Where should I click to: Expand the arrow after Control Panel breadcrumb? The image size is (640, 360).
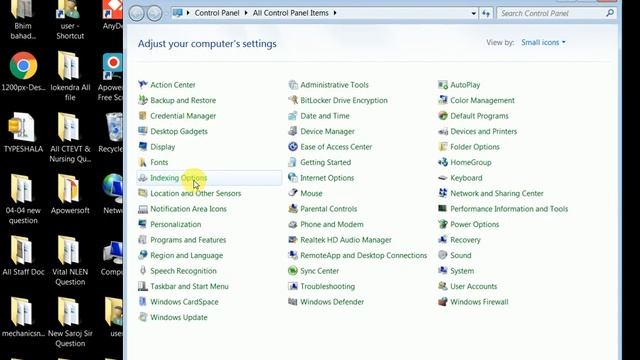click(x=246, y=13)
